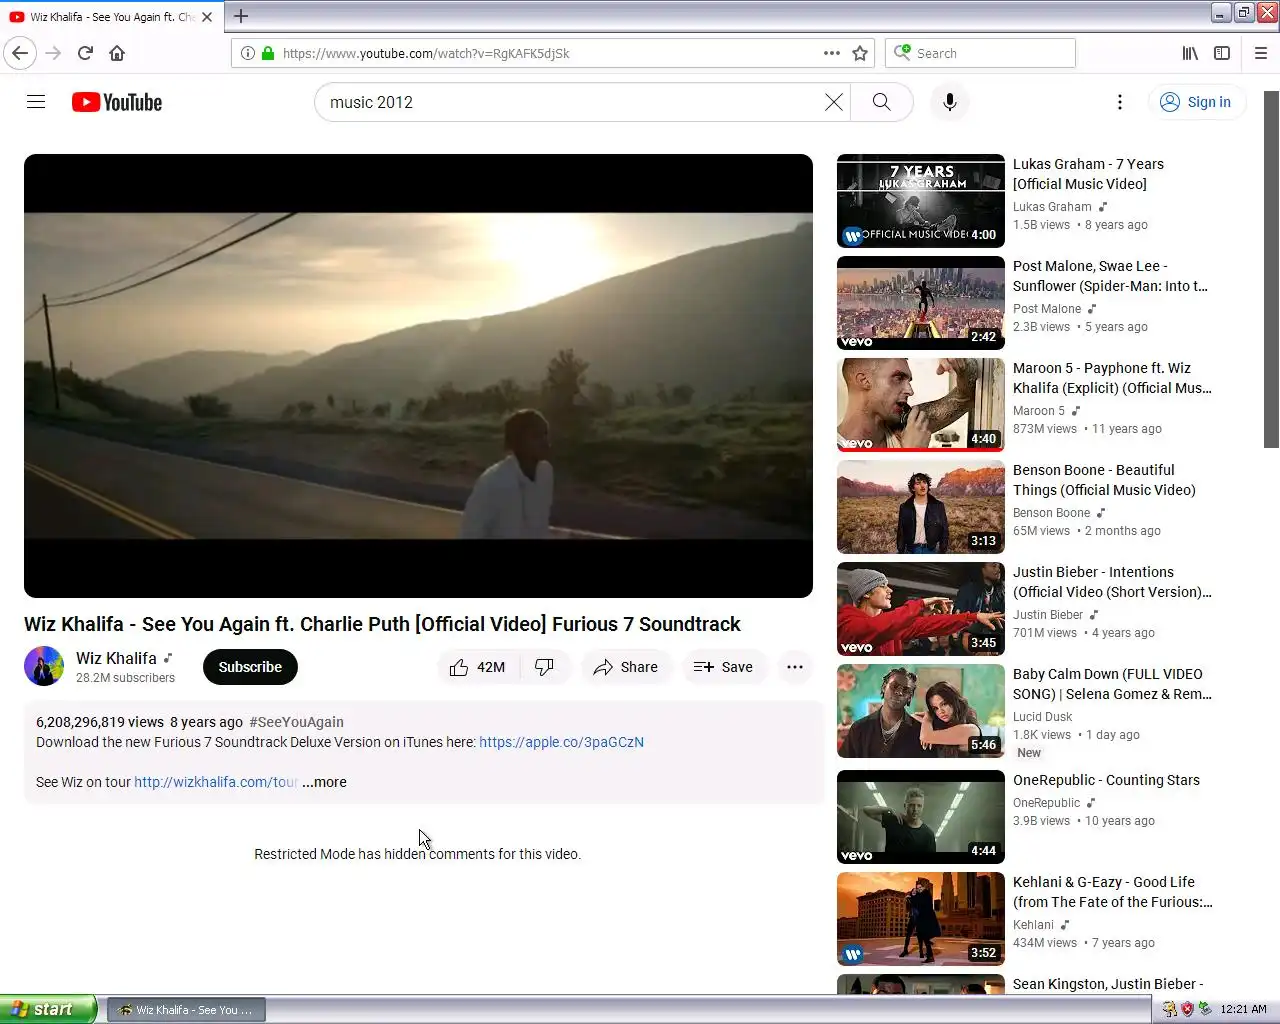Start voice search with the microphone icon
1280x1024 pixels.
[950, 102]
